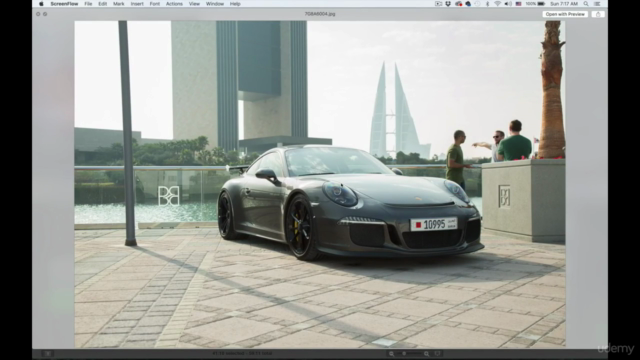
Task: Click the timeline zoom slider
Action: 409,354
